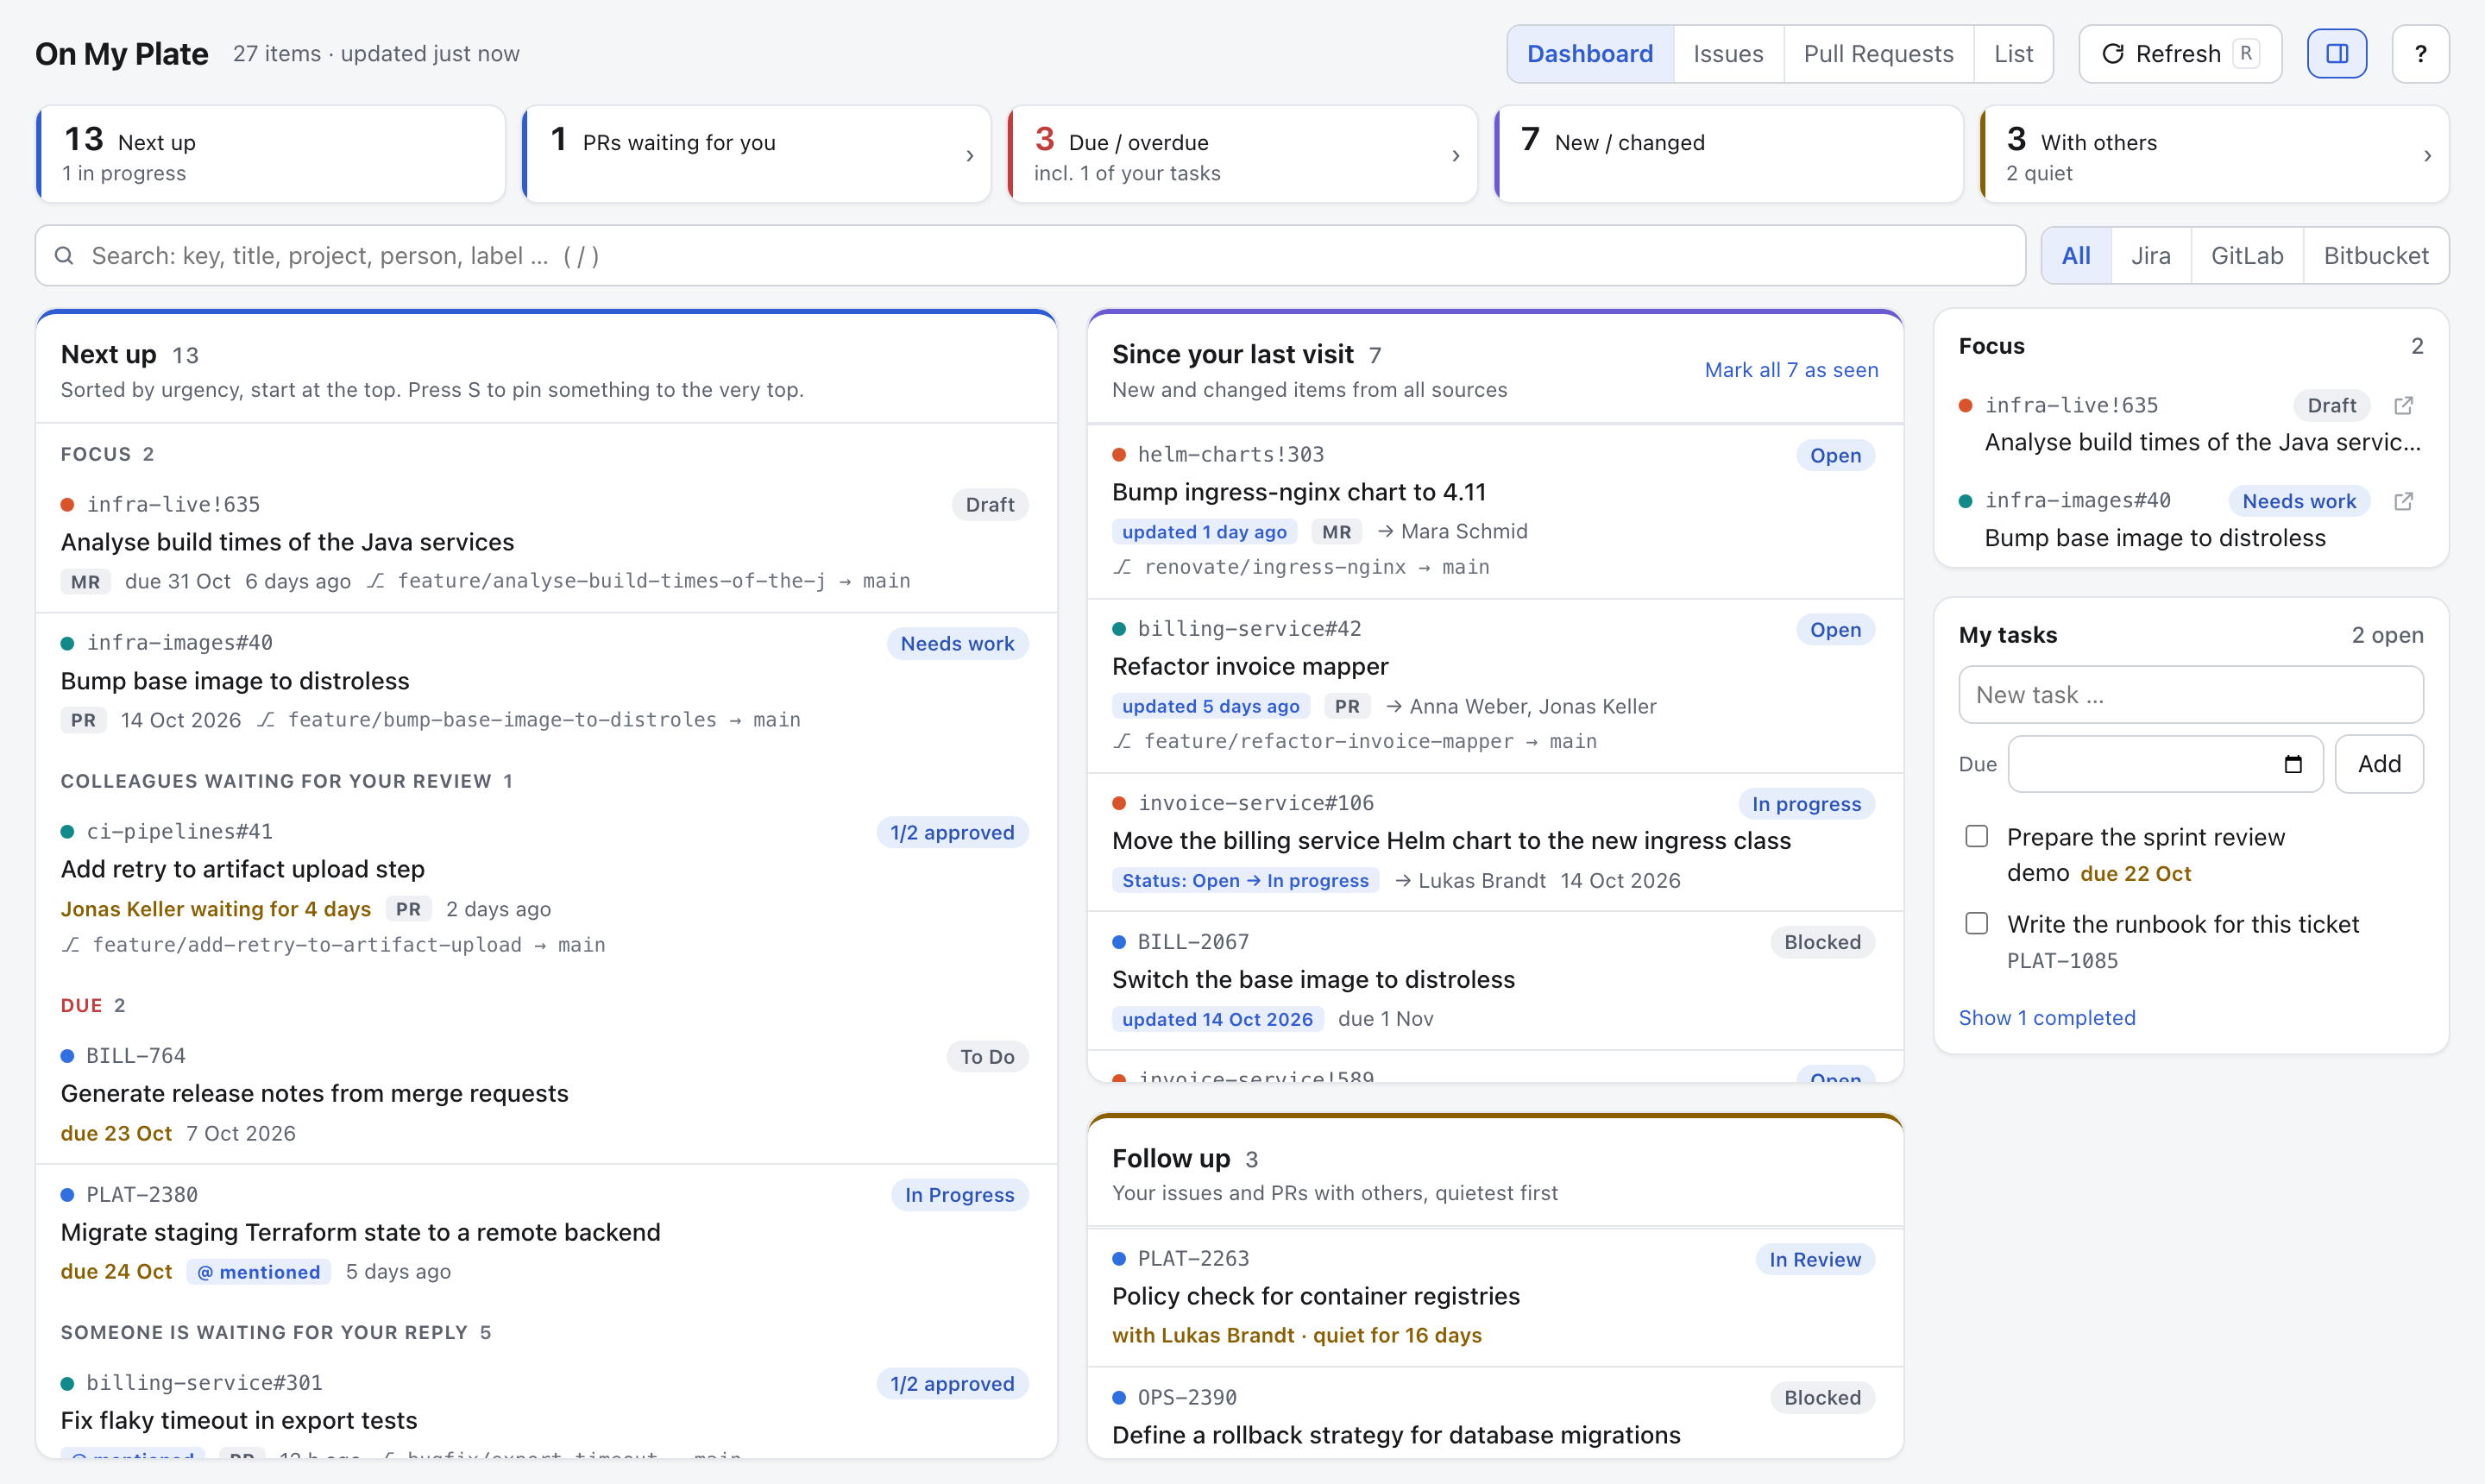This screenshot has width=2485, height=1484.
Task: Switch to the Issues tab
Action: (x=1728, y=54)
